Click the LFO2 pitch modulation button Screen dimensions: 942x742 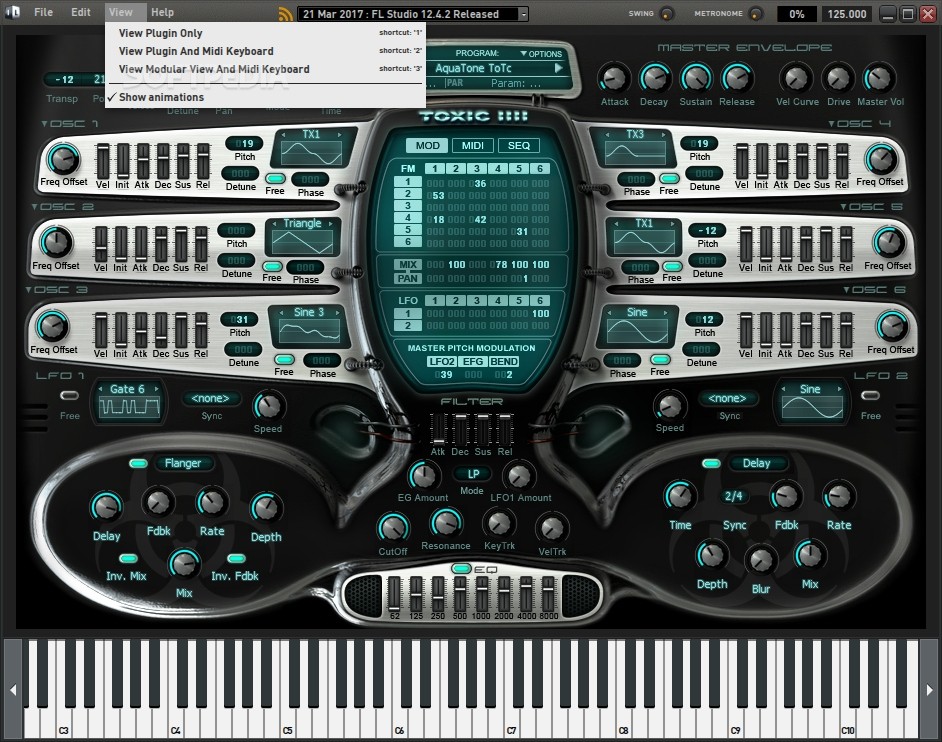442,361
